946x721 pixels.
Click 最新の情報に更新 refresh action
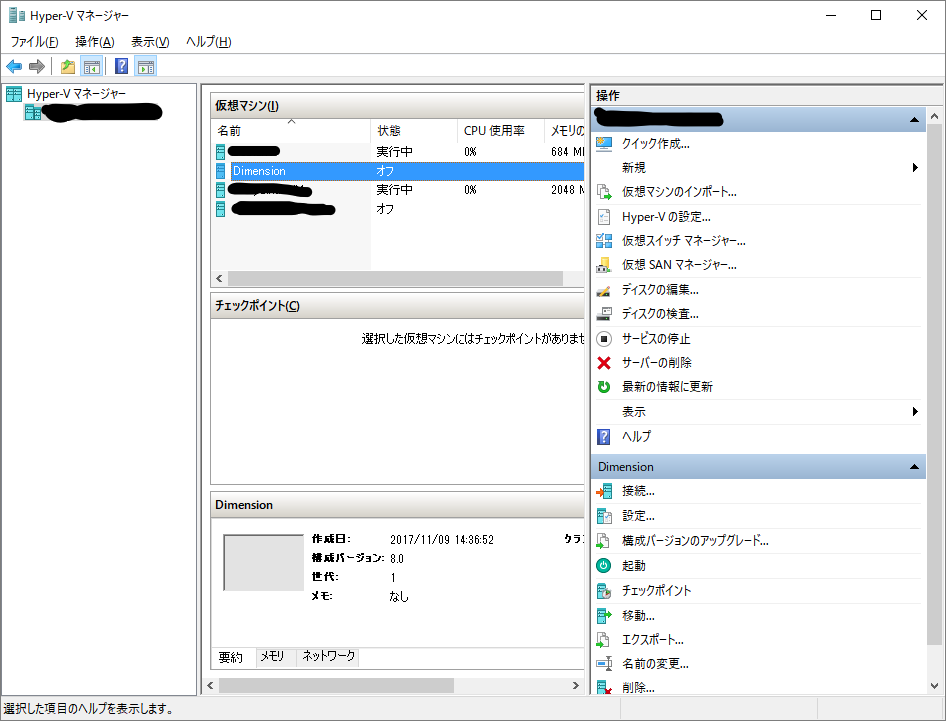point(667,387)
